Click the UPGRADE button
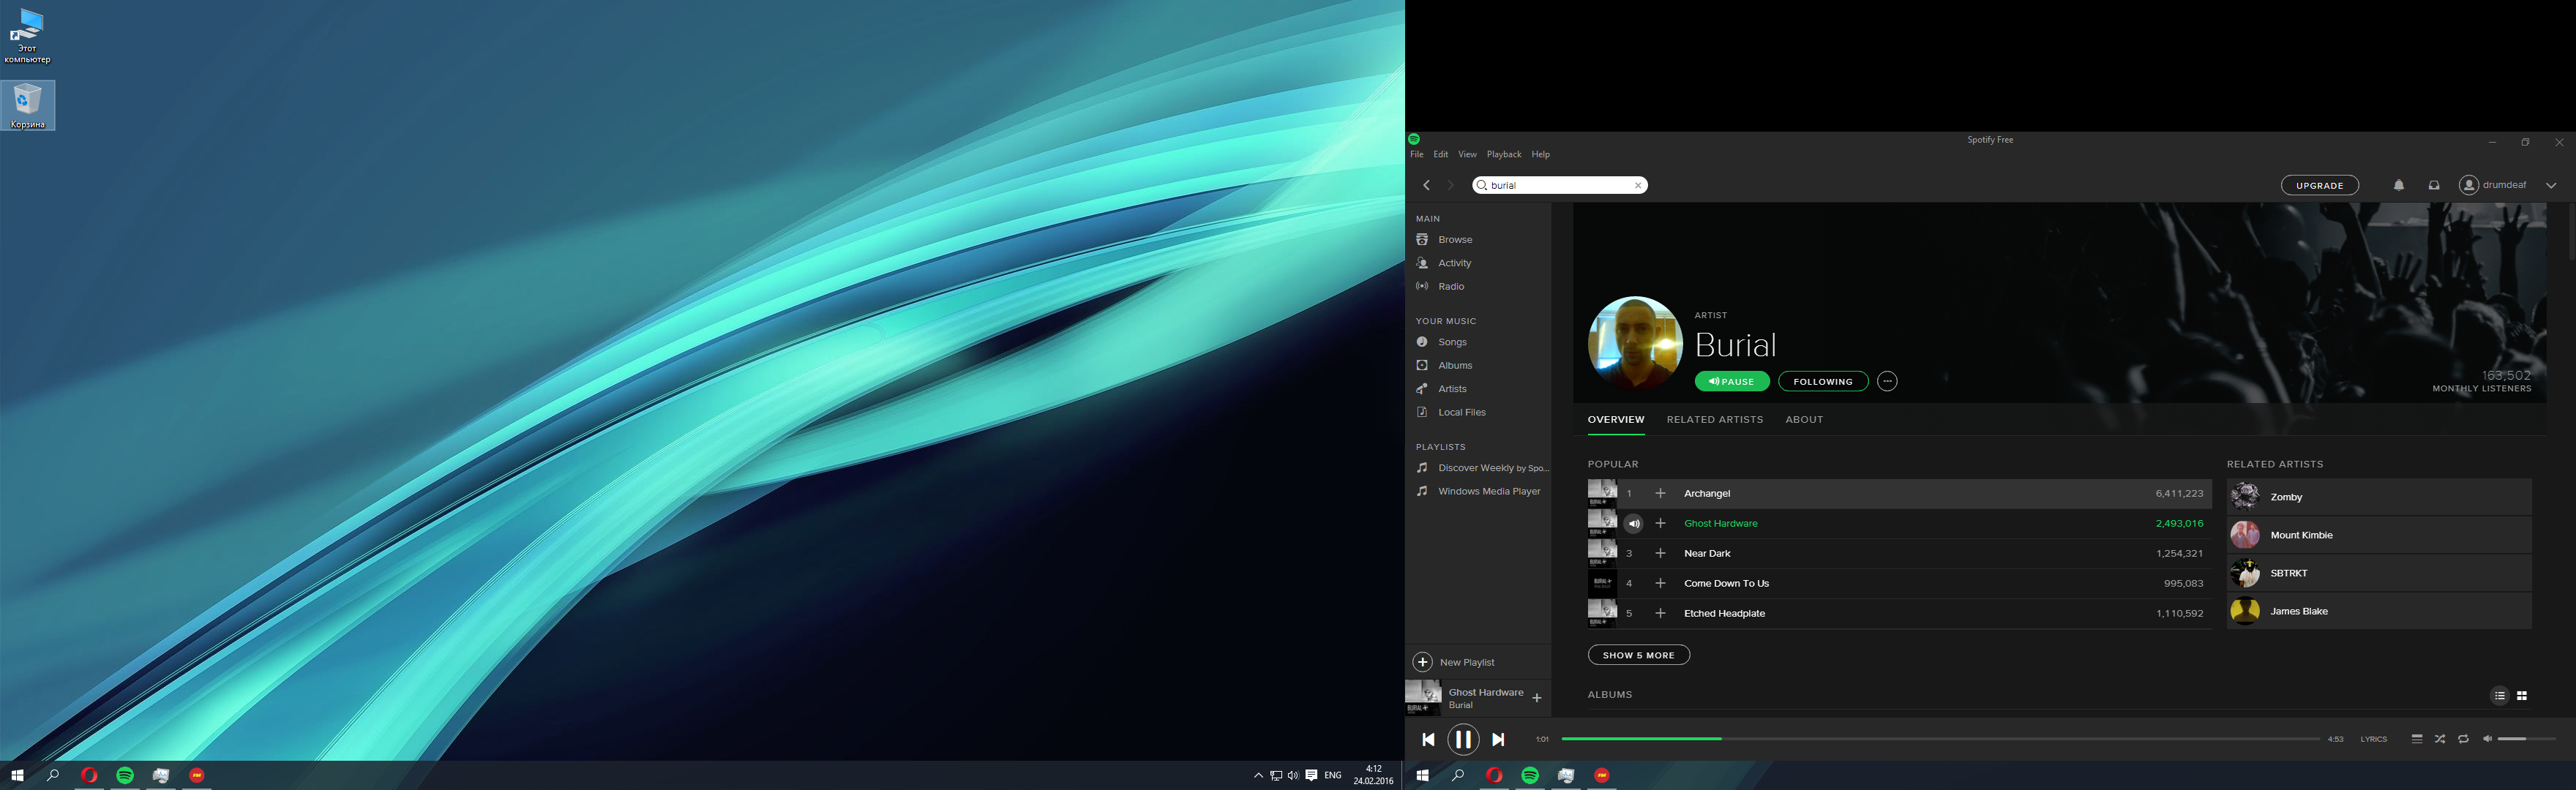The width and height of the screenshot is (2576, 790). [x=2320, y=185]
